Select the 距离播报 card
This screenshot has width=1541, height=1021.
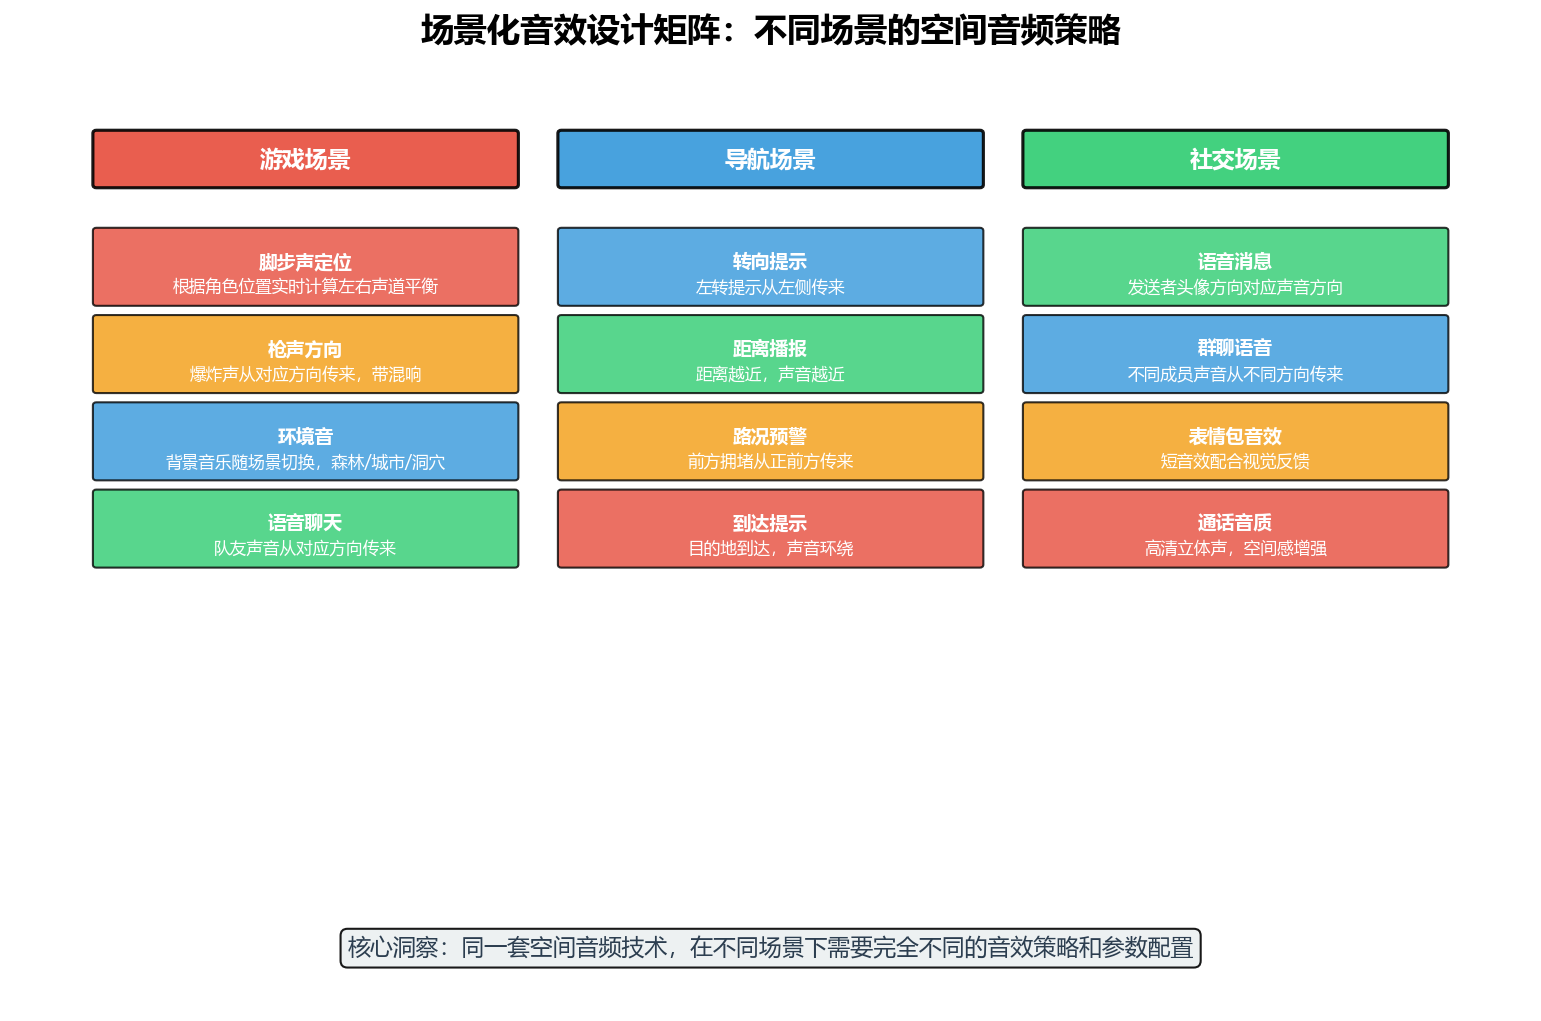pos(770,354)
